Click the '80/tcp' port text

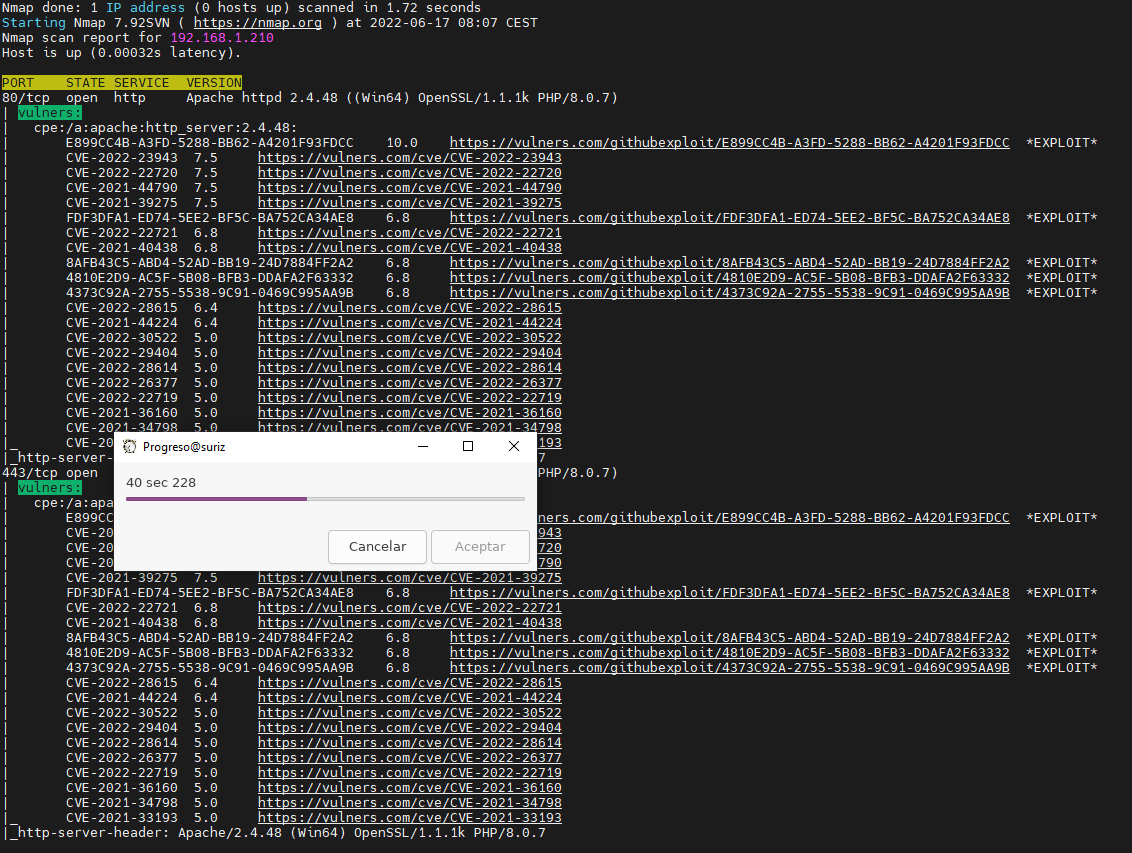(x=26, y=97)
